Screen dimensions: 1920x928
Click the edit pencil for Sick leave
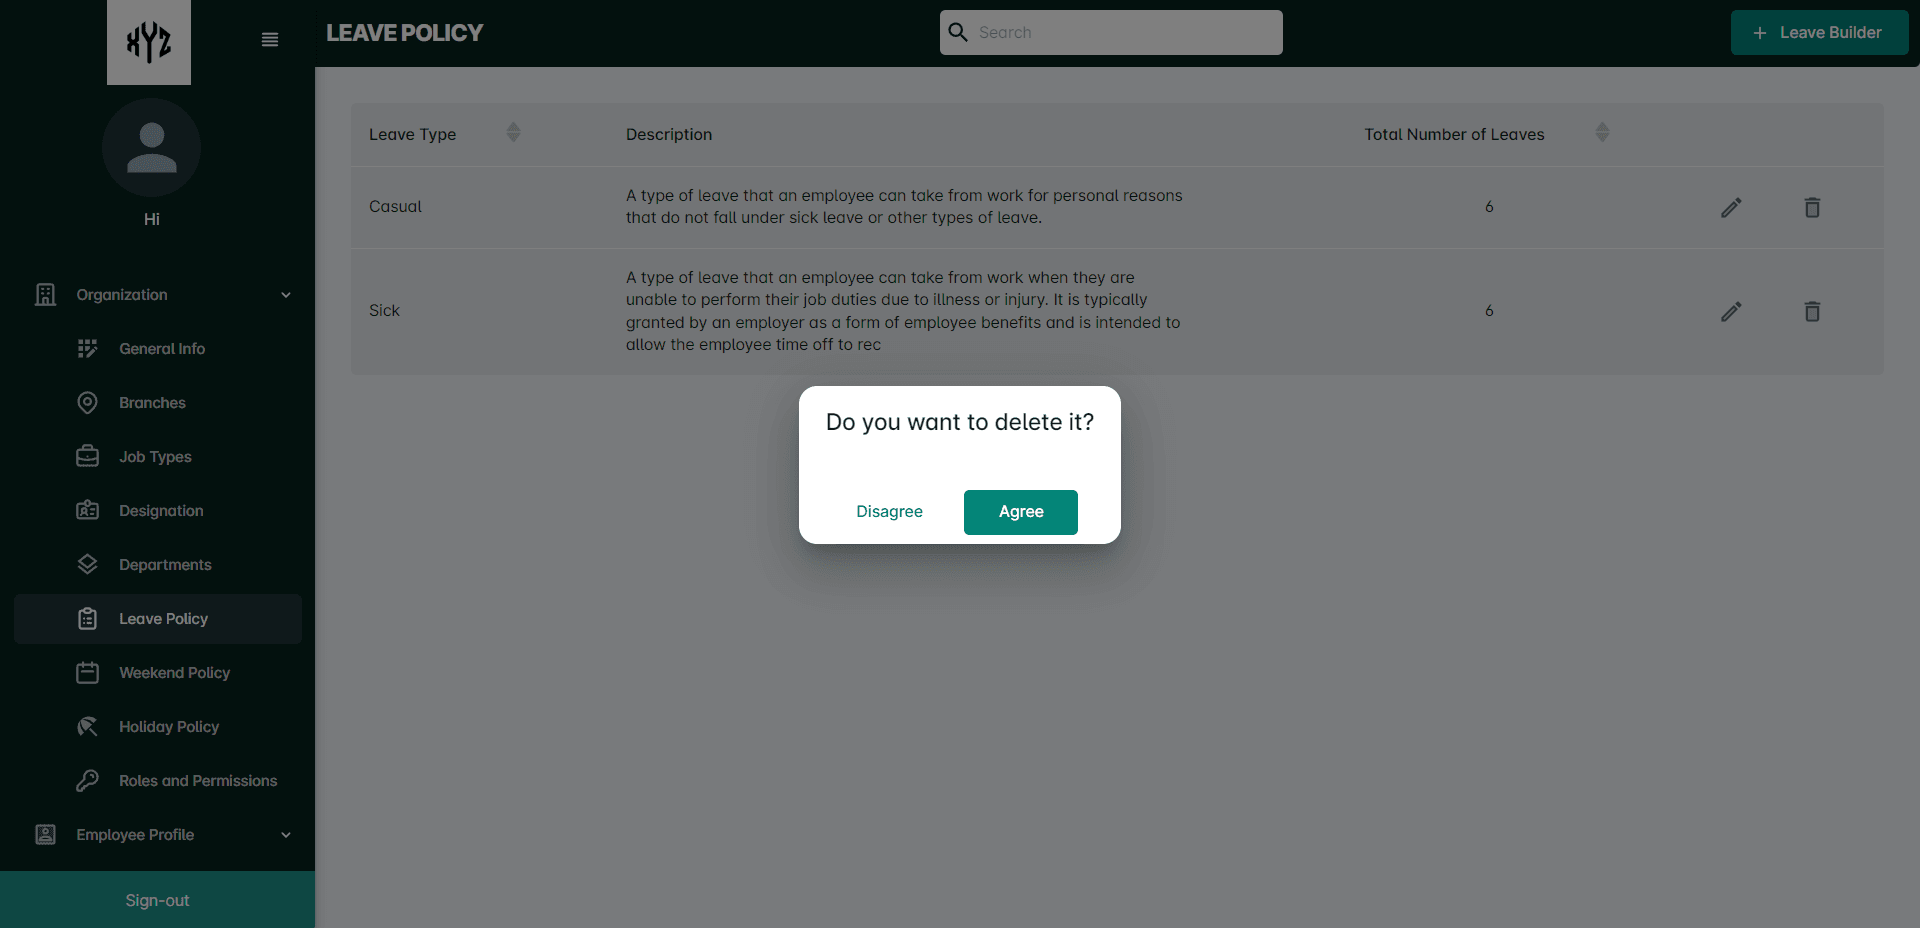point(1731,312)
